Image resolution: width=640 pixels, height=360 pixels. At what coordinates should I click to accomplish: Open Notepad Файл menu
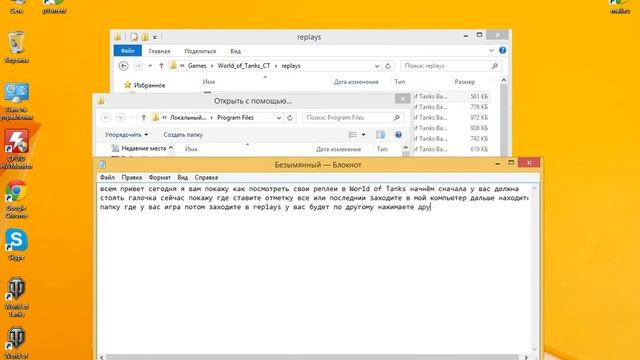[107, 178]
